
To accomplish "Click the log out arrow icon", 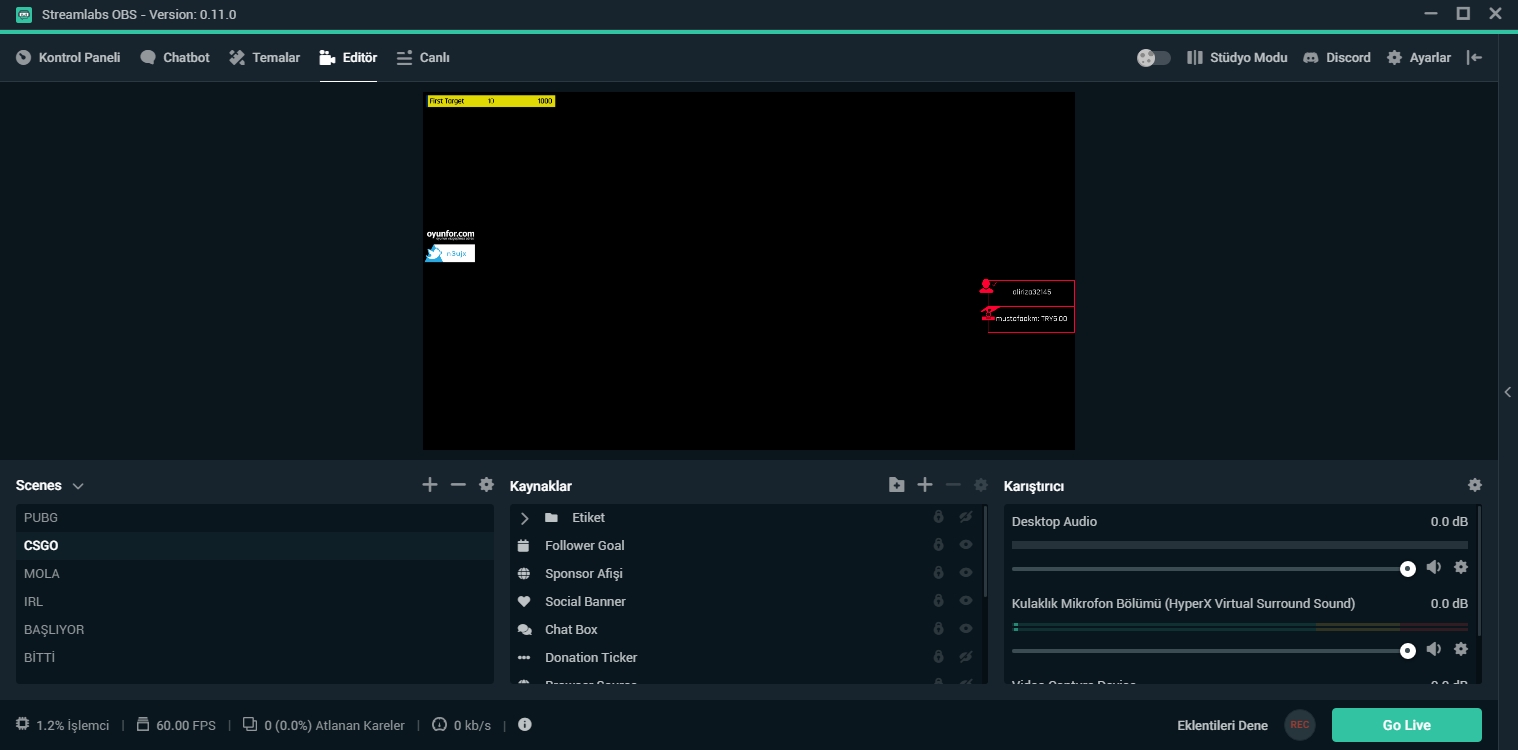I will [x=1474, y=57].
